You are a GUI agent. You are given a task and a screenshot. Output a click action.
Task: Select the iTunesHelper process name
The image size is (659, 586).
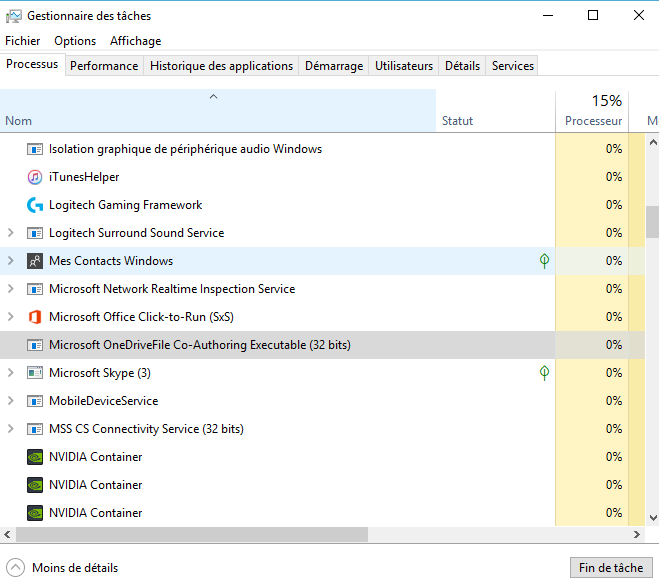point(84,177)
